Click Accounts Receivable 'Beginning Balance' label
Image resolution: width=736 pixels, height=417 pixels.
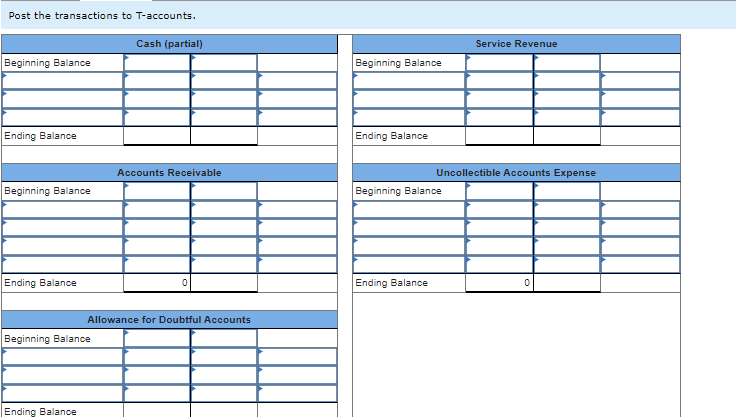[x=47, y=191]
